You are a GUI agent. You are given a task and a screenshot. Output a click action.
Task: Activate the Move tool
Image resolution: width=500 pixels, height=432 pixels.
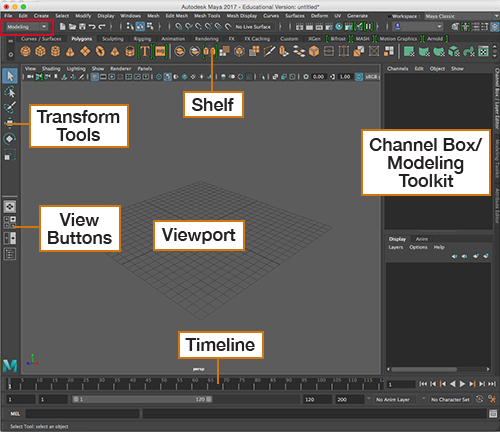(10, 123)
